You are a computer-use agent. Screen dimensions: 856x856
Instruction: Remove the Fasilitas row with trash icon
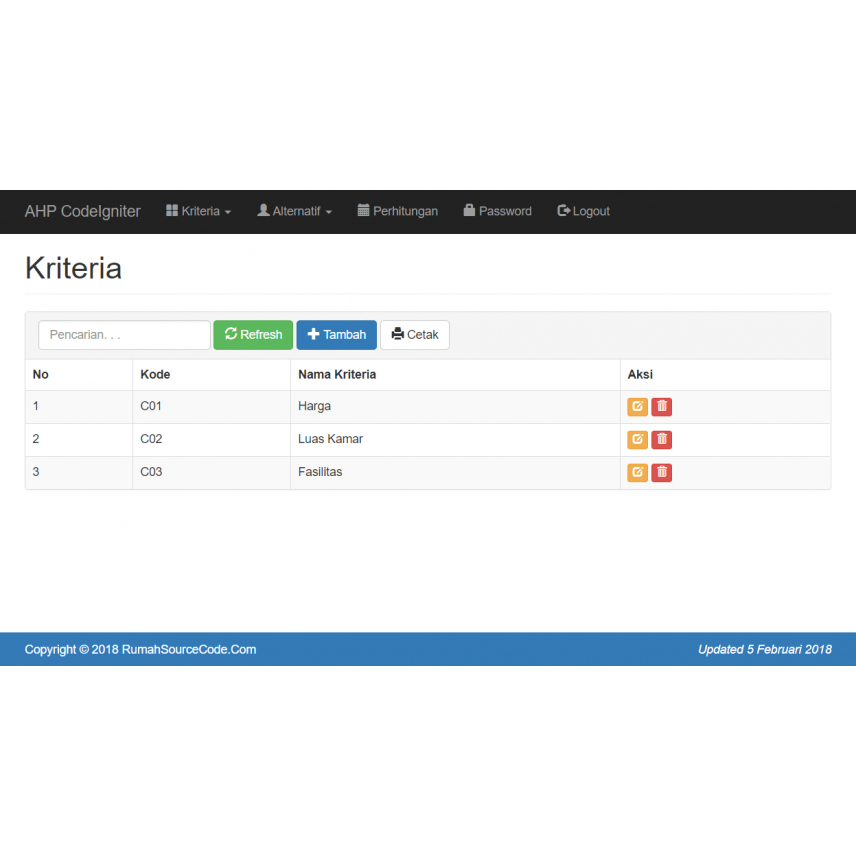661,473
